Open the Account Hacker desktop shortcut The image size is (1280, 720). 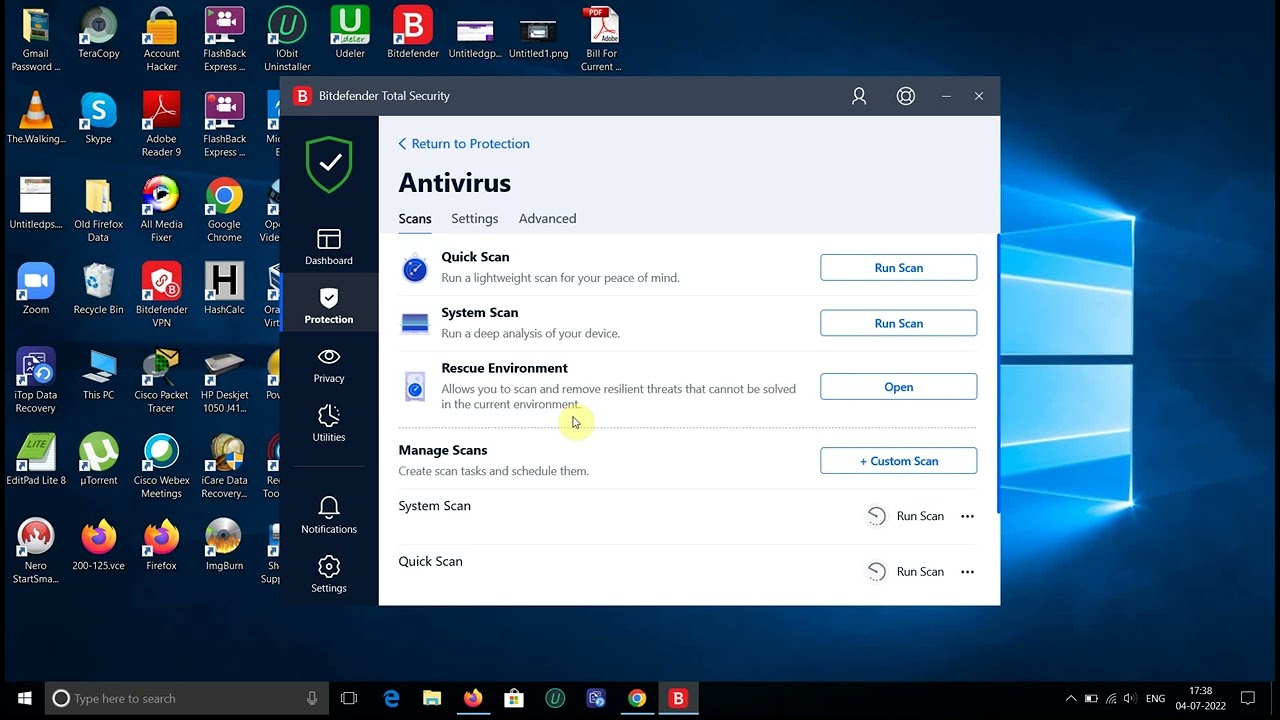pyautogui.click(x=161, y=39)
